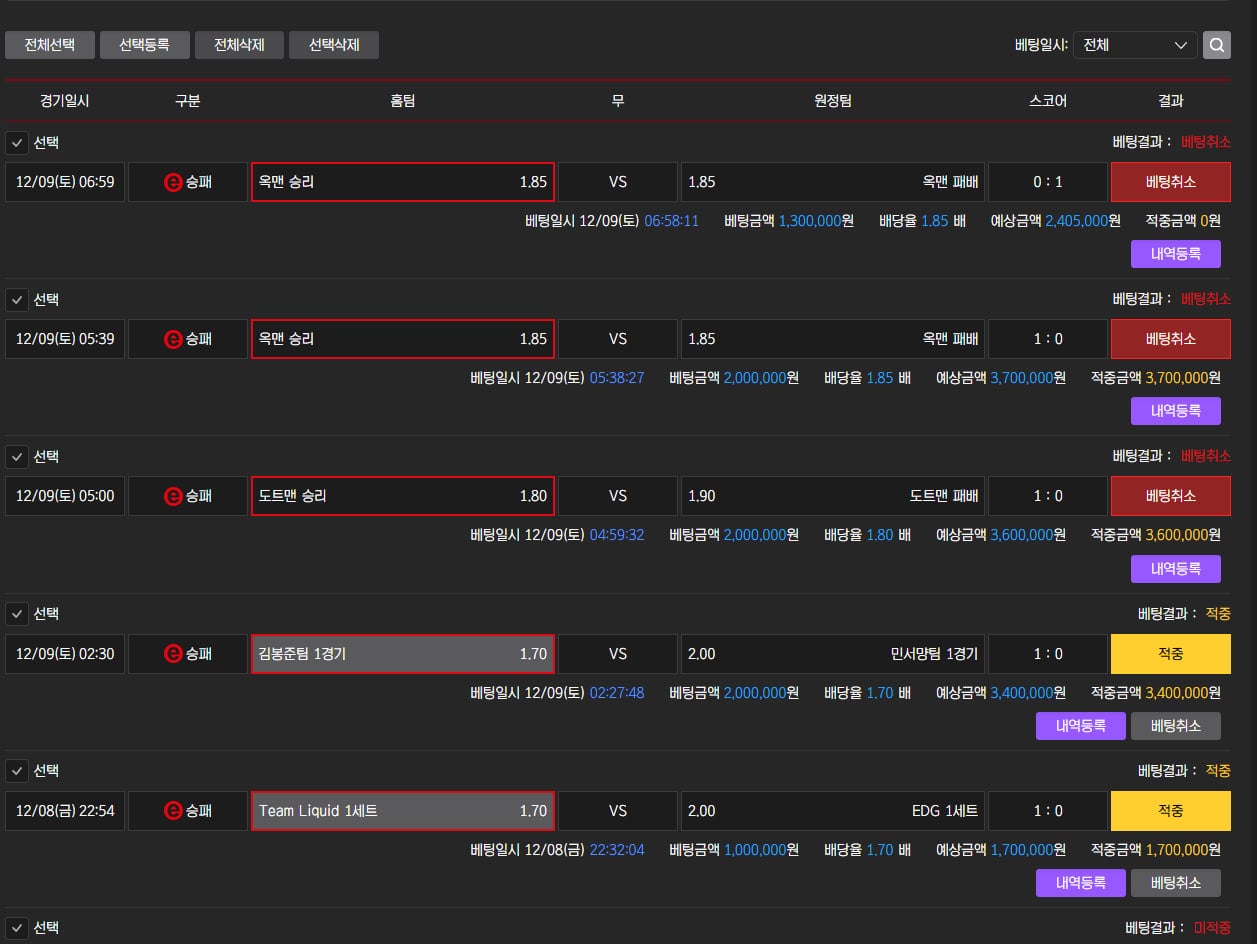Toggle 선택 checkbox above Team Liquid bet
1257x944 pixels.
click(17, 771)
